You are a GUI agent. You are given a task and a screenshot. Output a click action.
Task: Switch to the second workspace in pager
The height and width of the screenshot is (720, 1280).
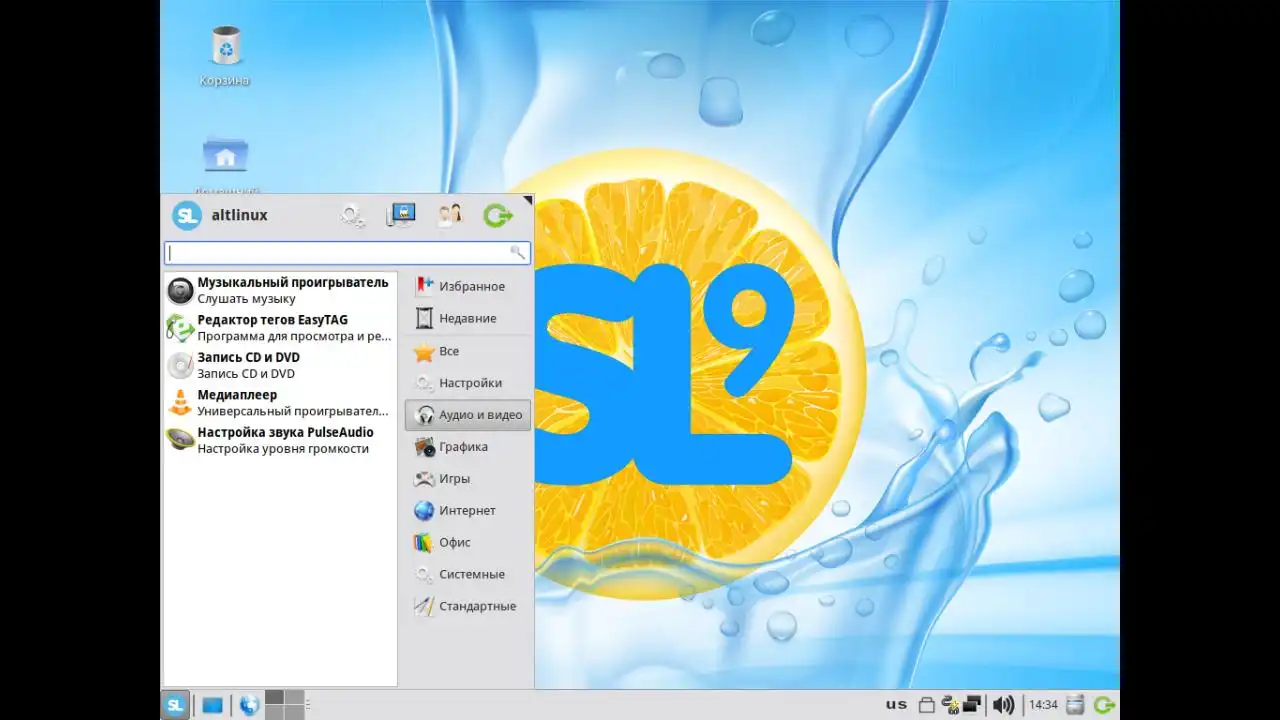tap(294, 698)
